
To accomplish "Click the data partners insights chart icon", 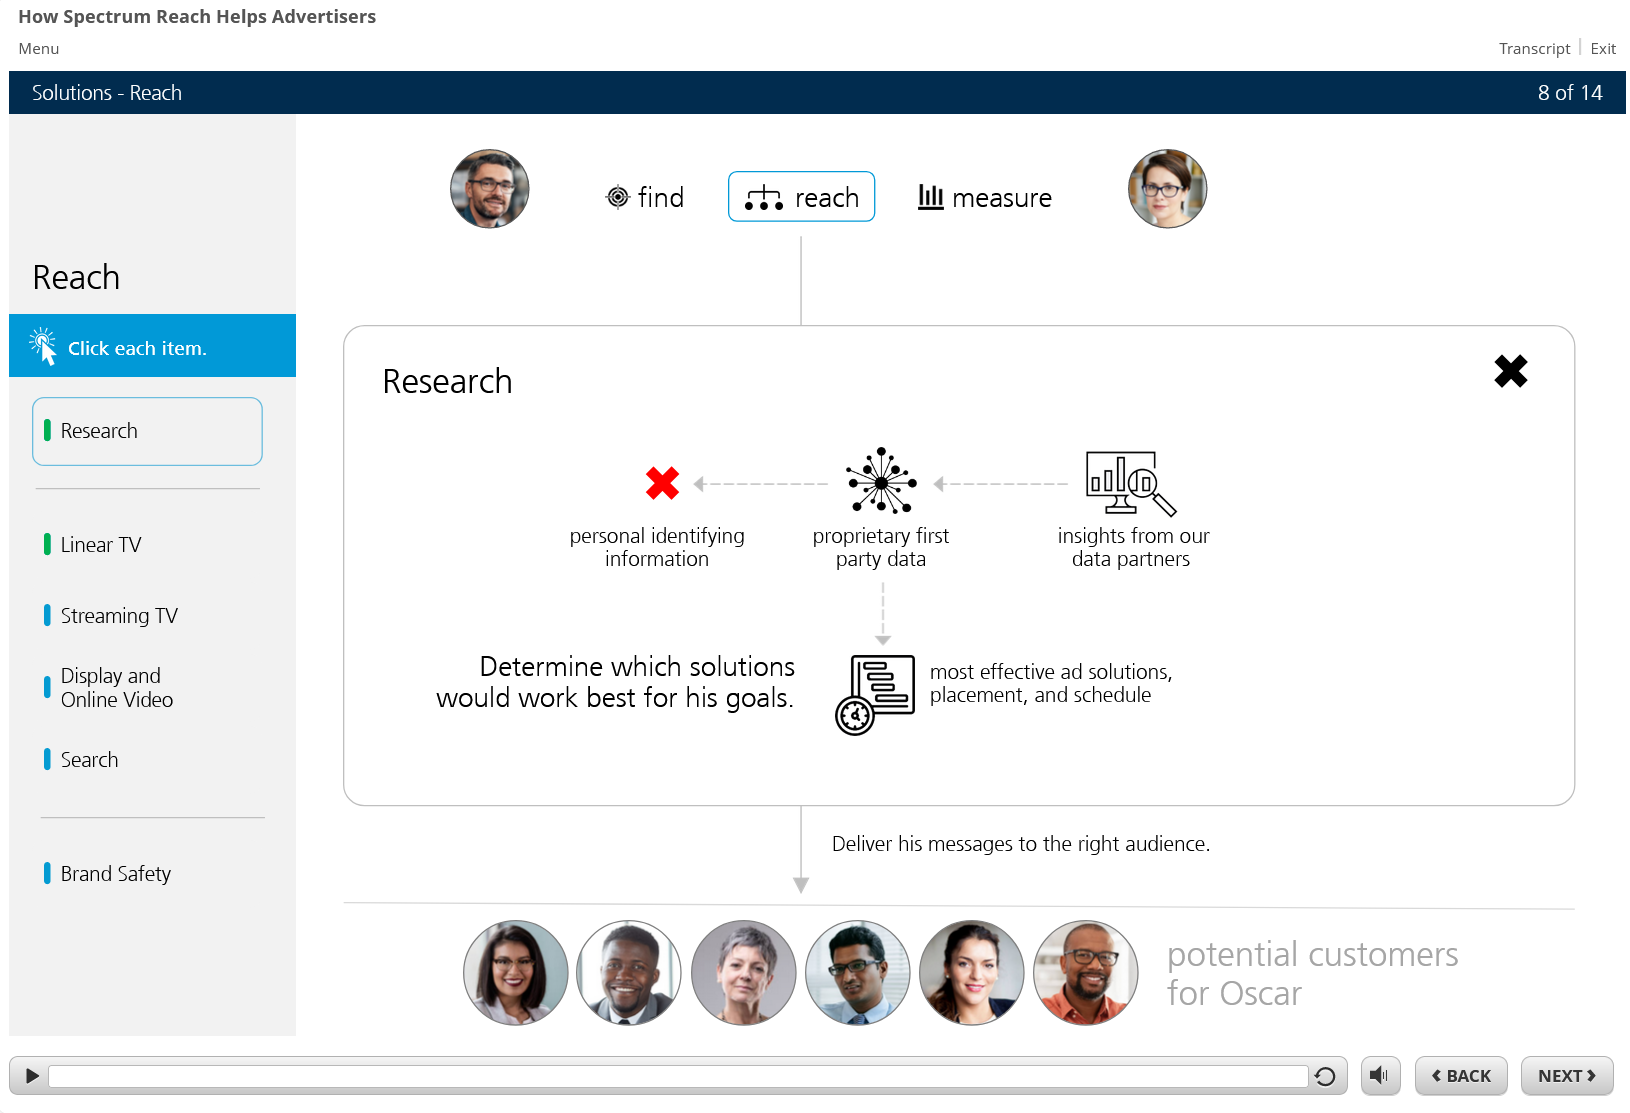I will pyautogui.click(x=1131, y=483).
